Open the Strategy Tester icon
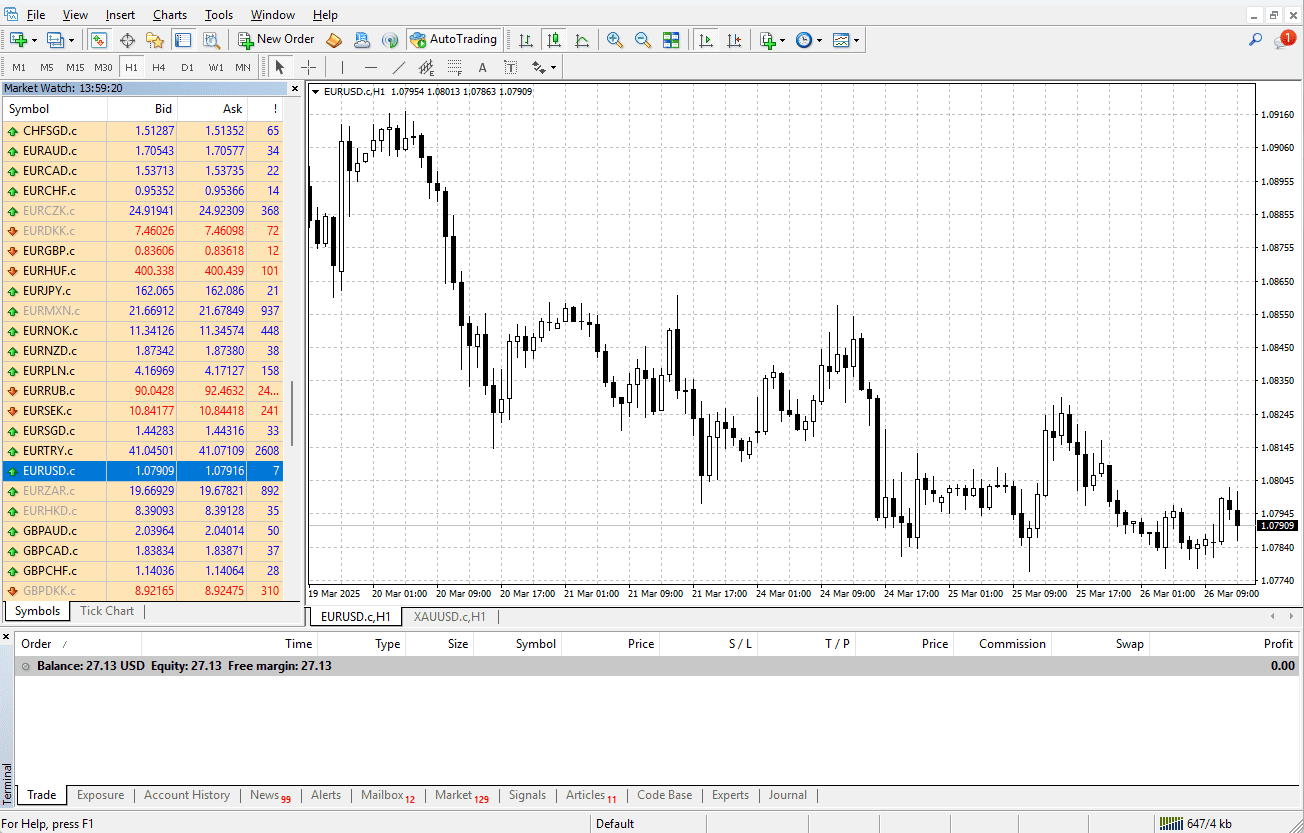Image resolution: width=1304 pixels, height=833 pixels. pos(211,40)
